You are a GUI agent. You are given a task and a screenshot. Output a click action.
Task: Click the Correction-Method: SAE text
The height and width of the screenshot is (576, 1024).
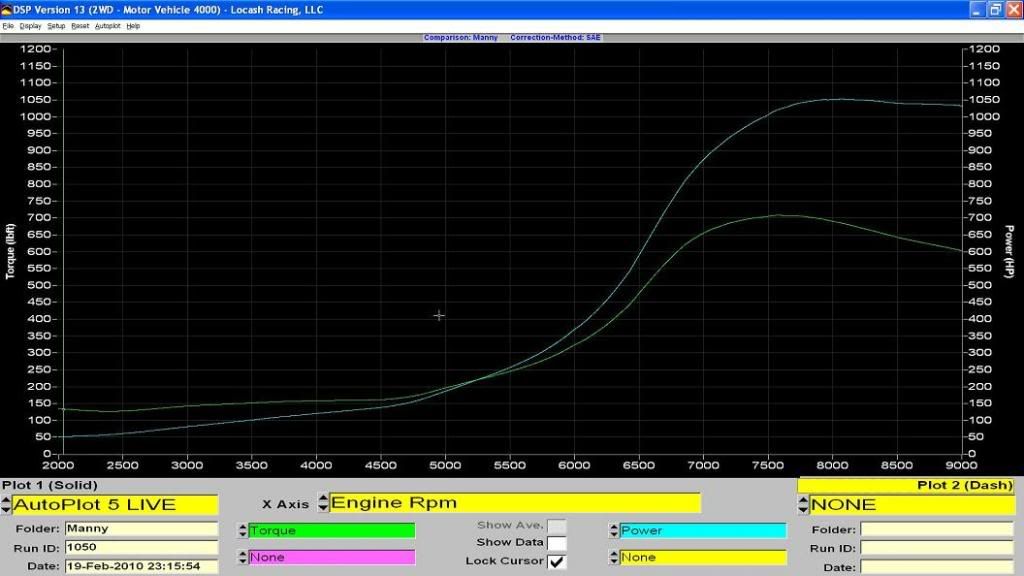(x=555, y=38)
